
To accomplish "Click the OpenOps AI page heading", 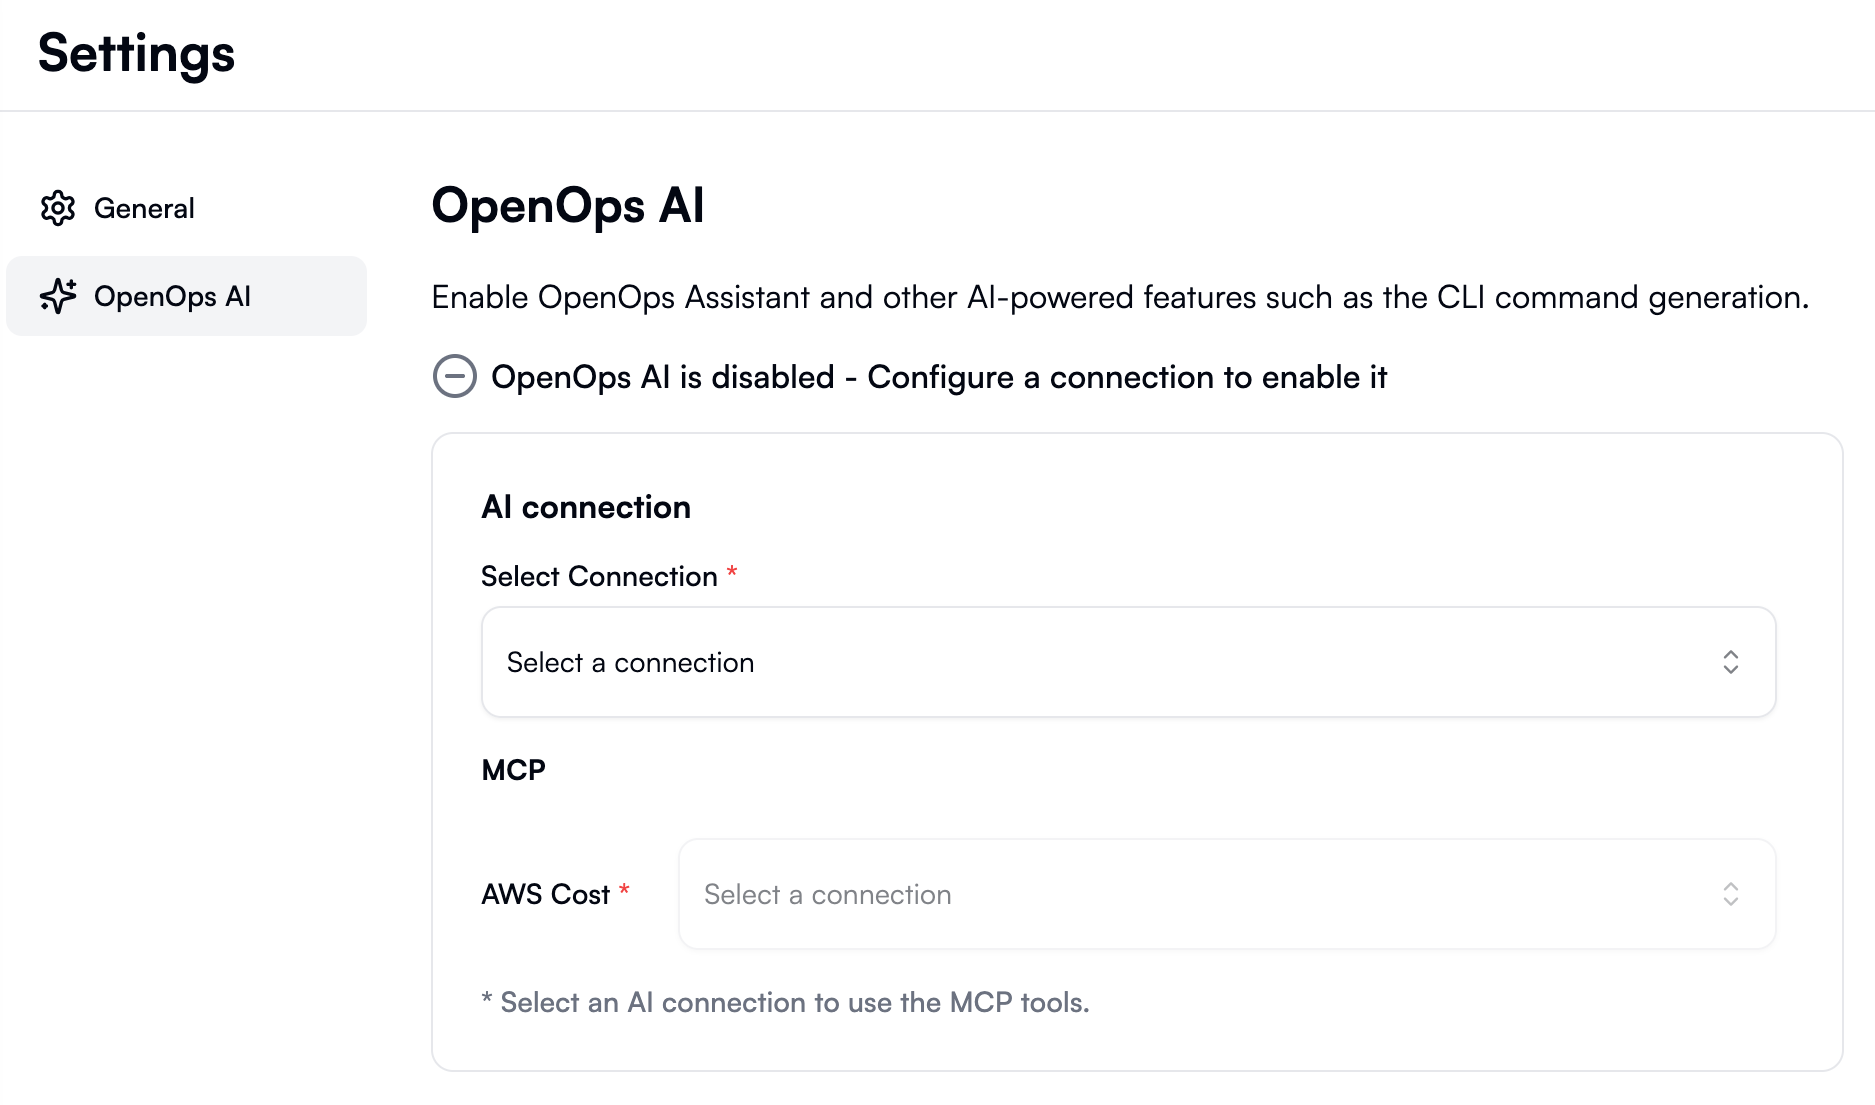I will (x=567, y=206).
